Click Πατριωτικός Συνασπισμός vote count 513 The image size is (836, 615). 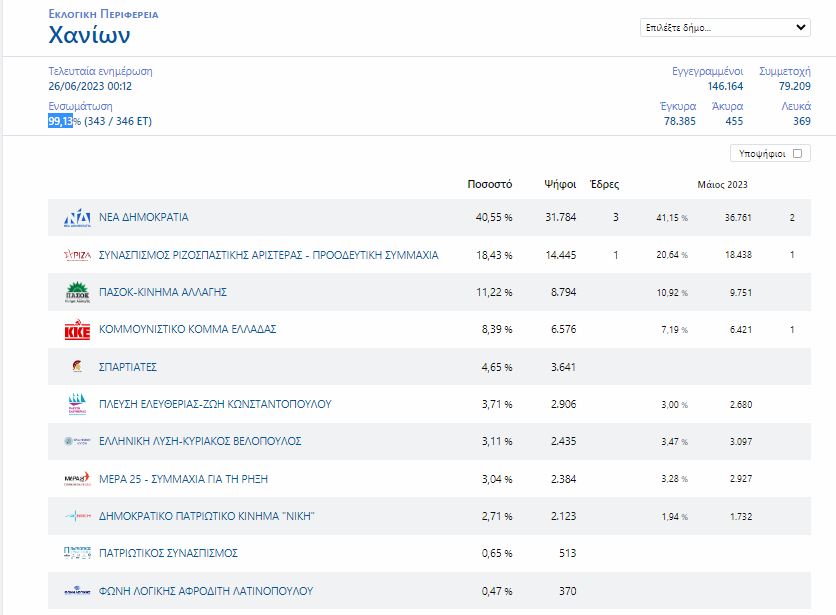tap(567, 553)
